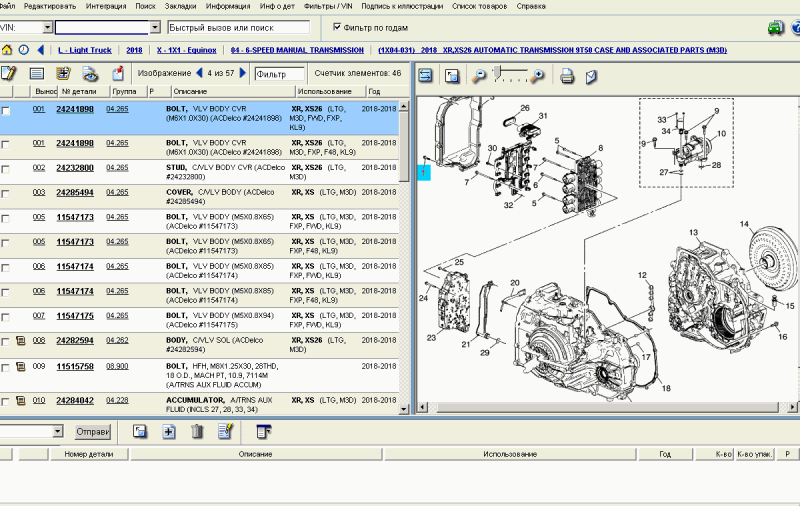Open group link 08.900 in list
The width and height of the screenshot is (800, 506).
117,366
